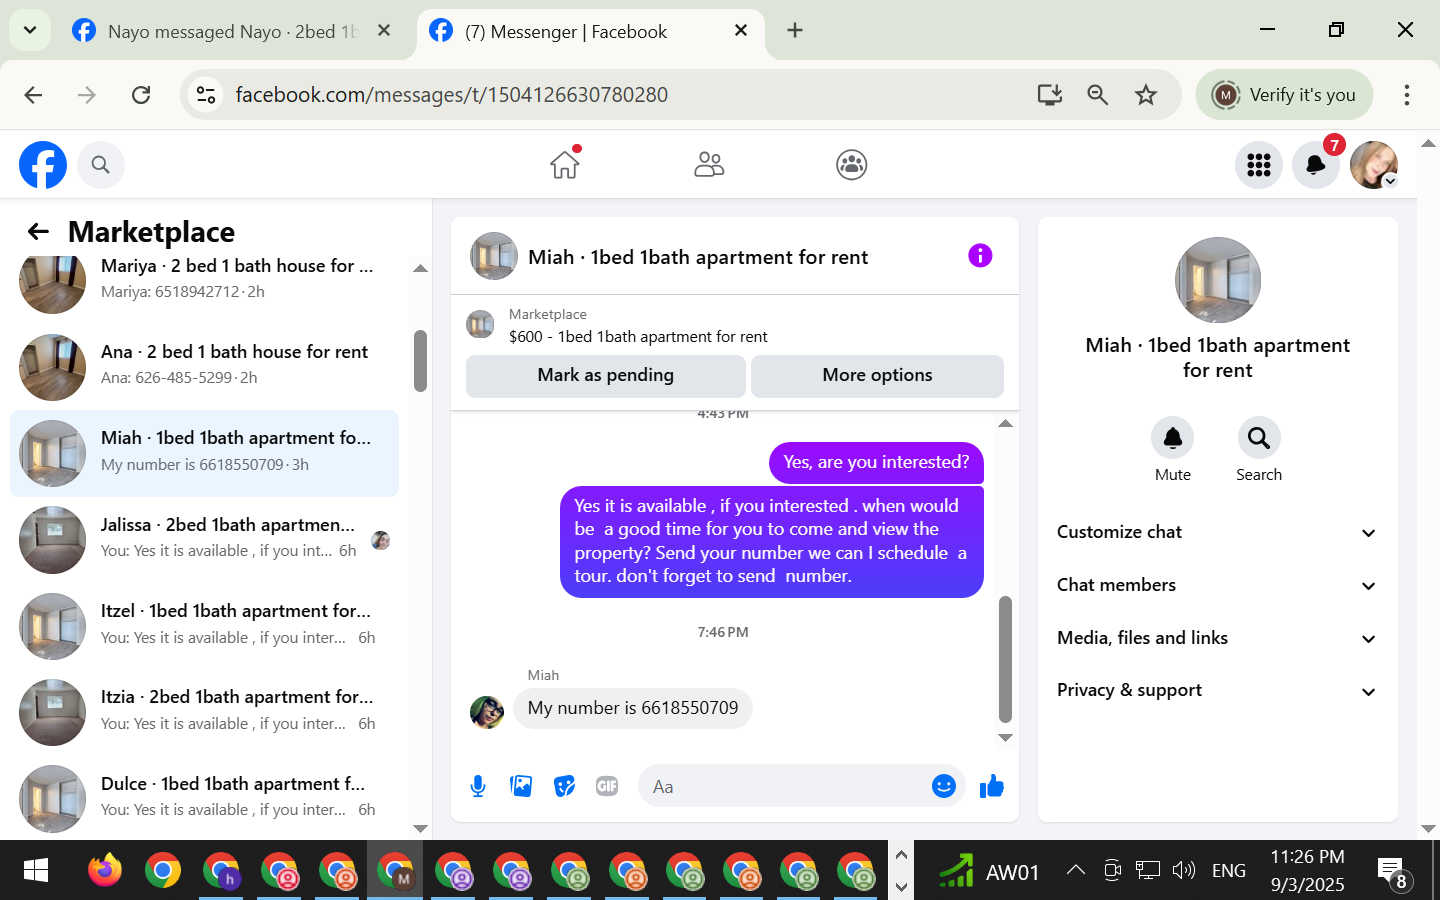
Task: Open conversation information purple icon
Action: tap(980, 256)
